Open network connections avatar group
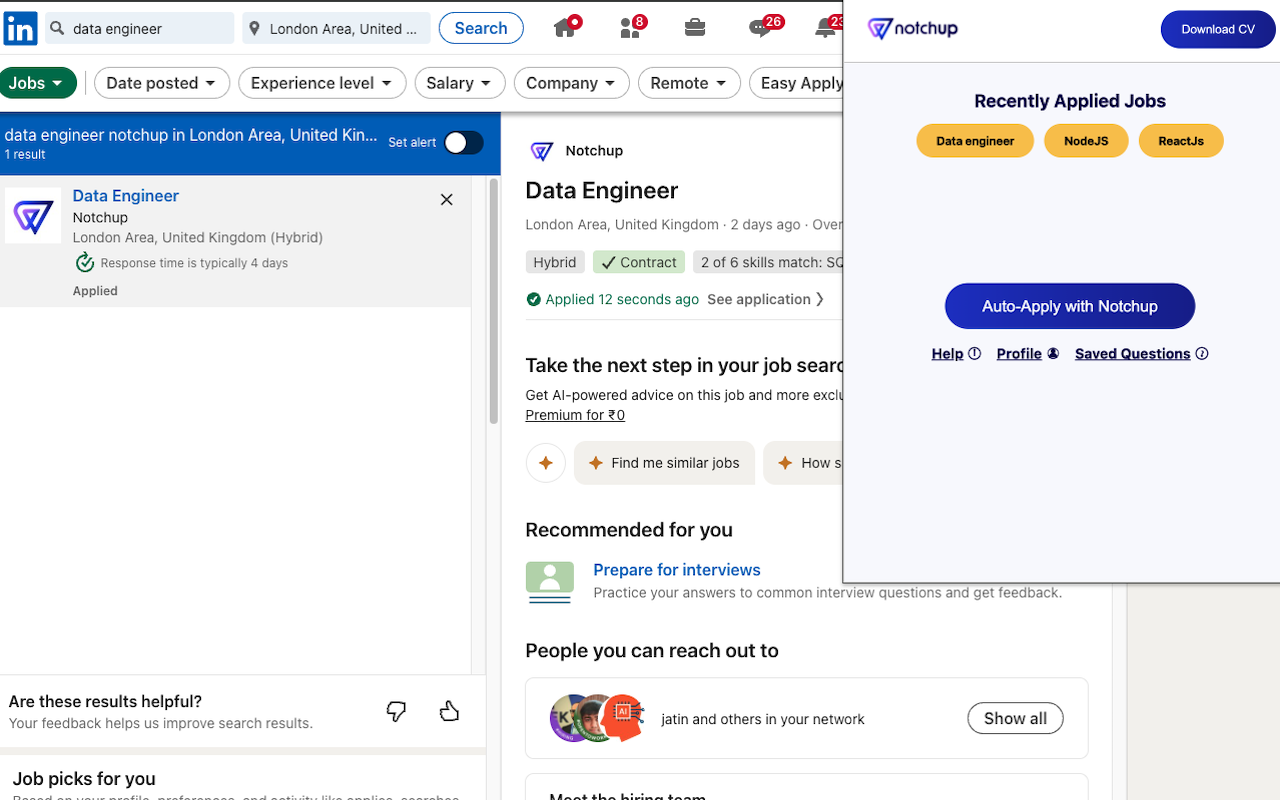 coord(597,718)
